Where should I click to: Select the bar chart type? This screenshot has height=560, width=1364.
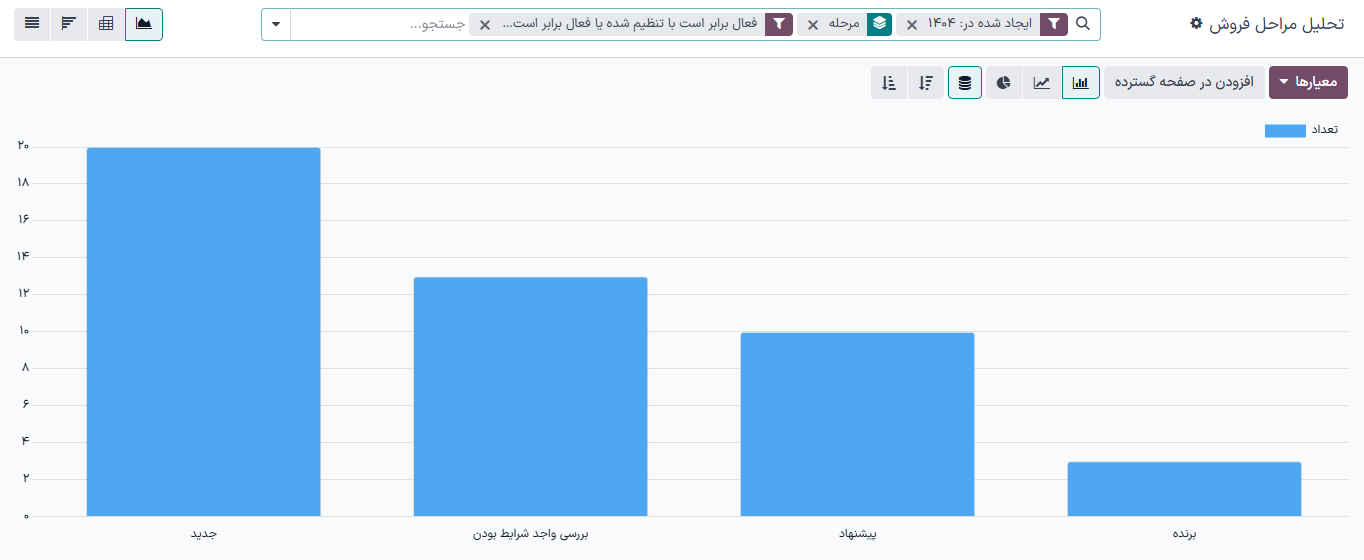pos(1080,83)
